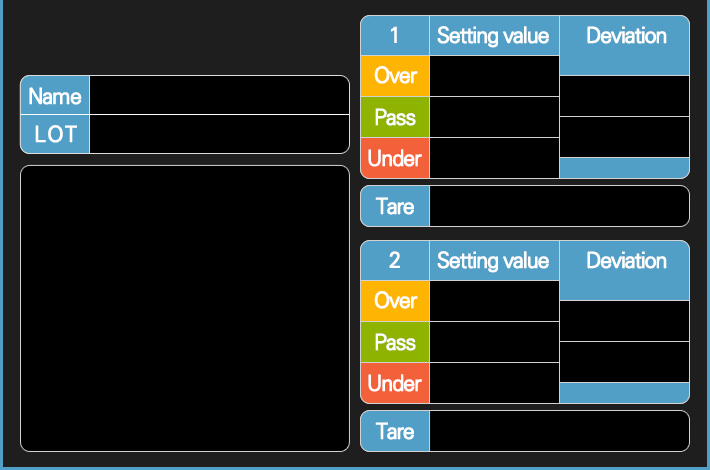Viewport: 710px width, 470px height.
Task: Click section 2 Pass setting value field
Action: click(494, 342)
